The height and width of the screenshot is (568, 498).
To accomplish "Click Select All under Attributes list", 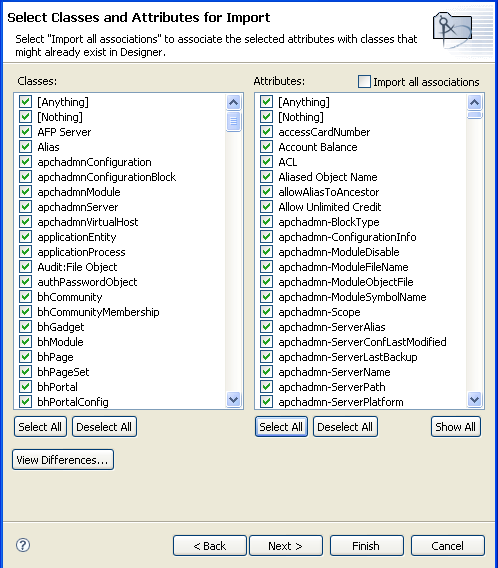I will coord(281,427).
